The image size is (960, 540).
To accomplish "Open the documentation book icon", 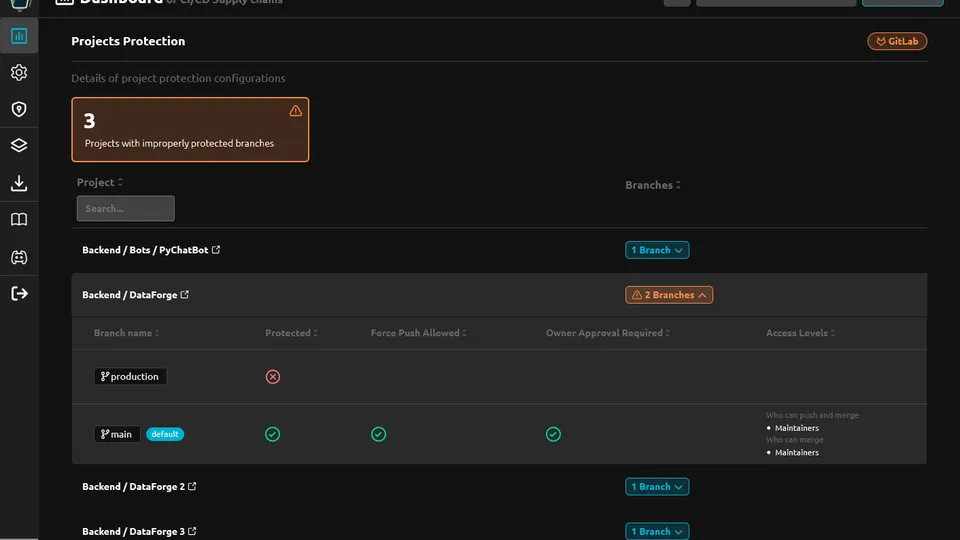I will tap(19, 220).
